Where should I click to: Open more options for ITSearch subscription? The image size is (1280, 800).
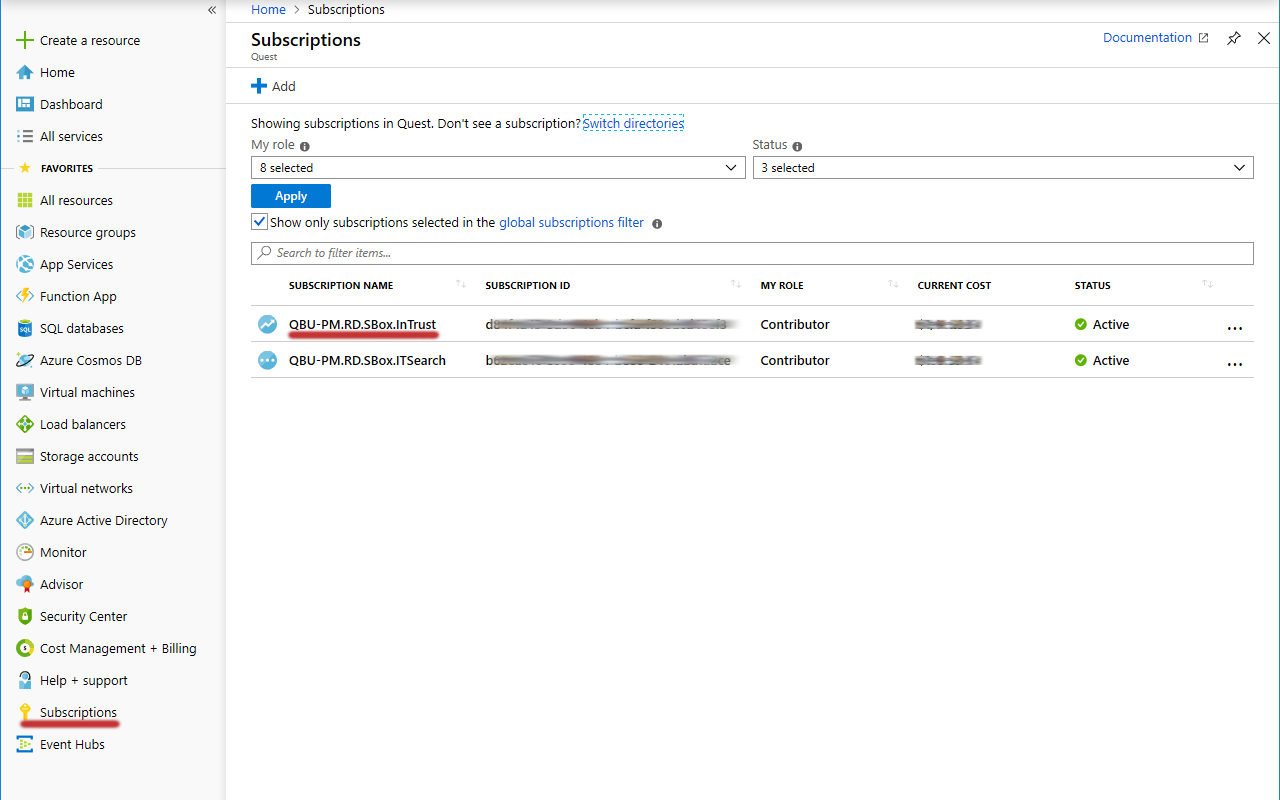(x=1235, y=364)
